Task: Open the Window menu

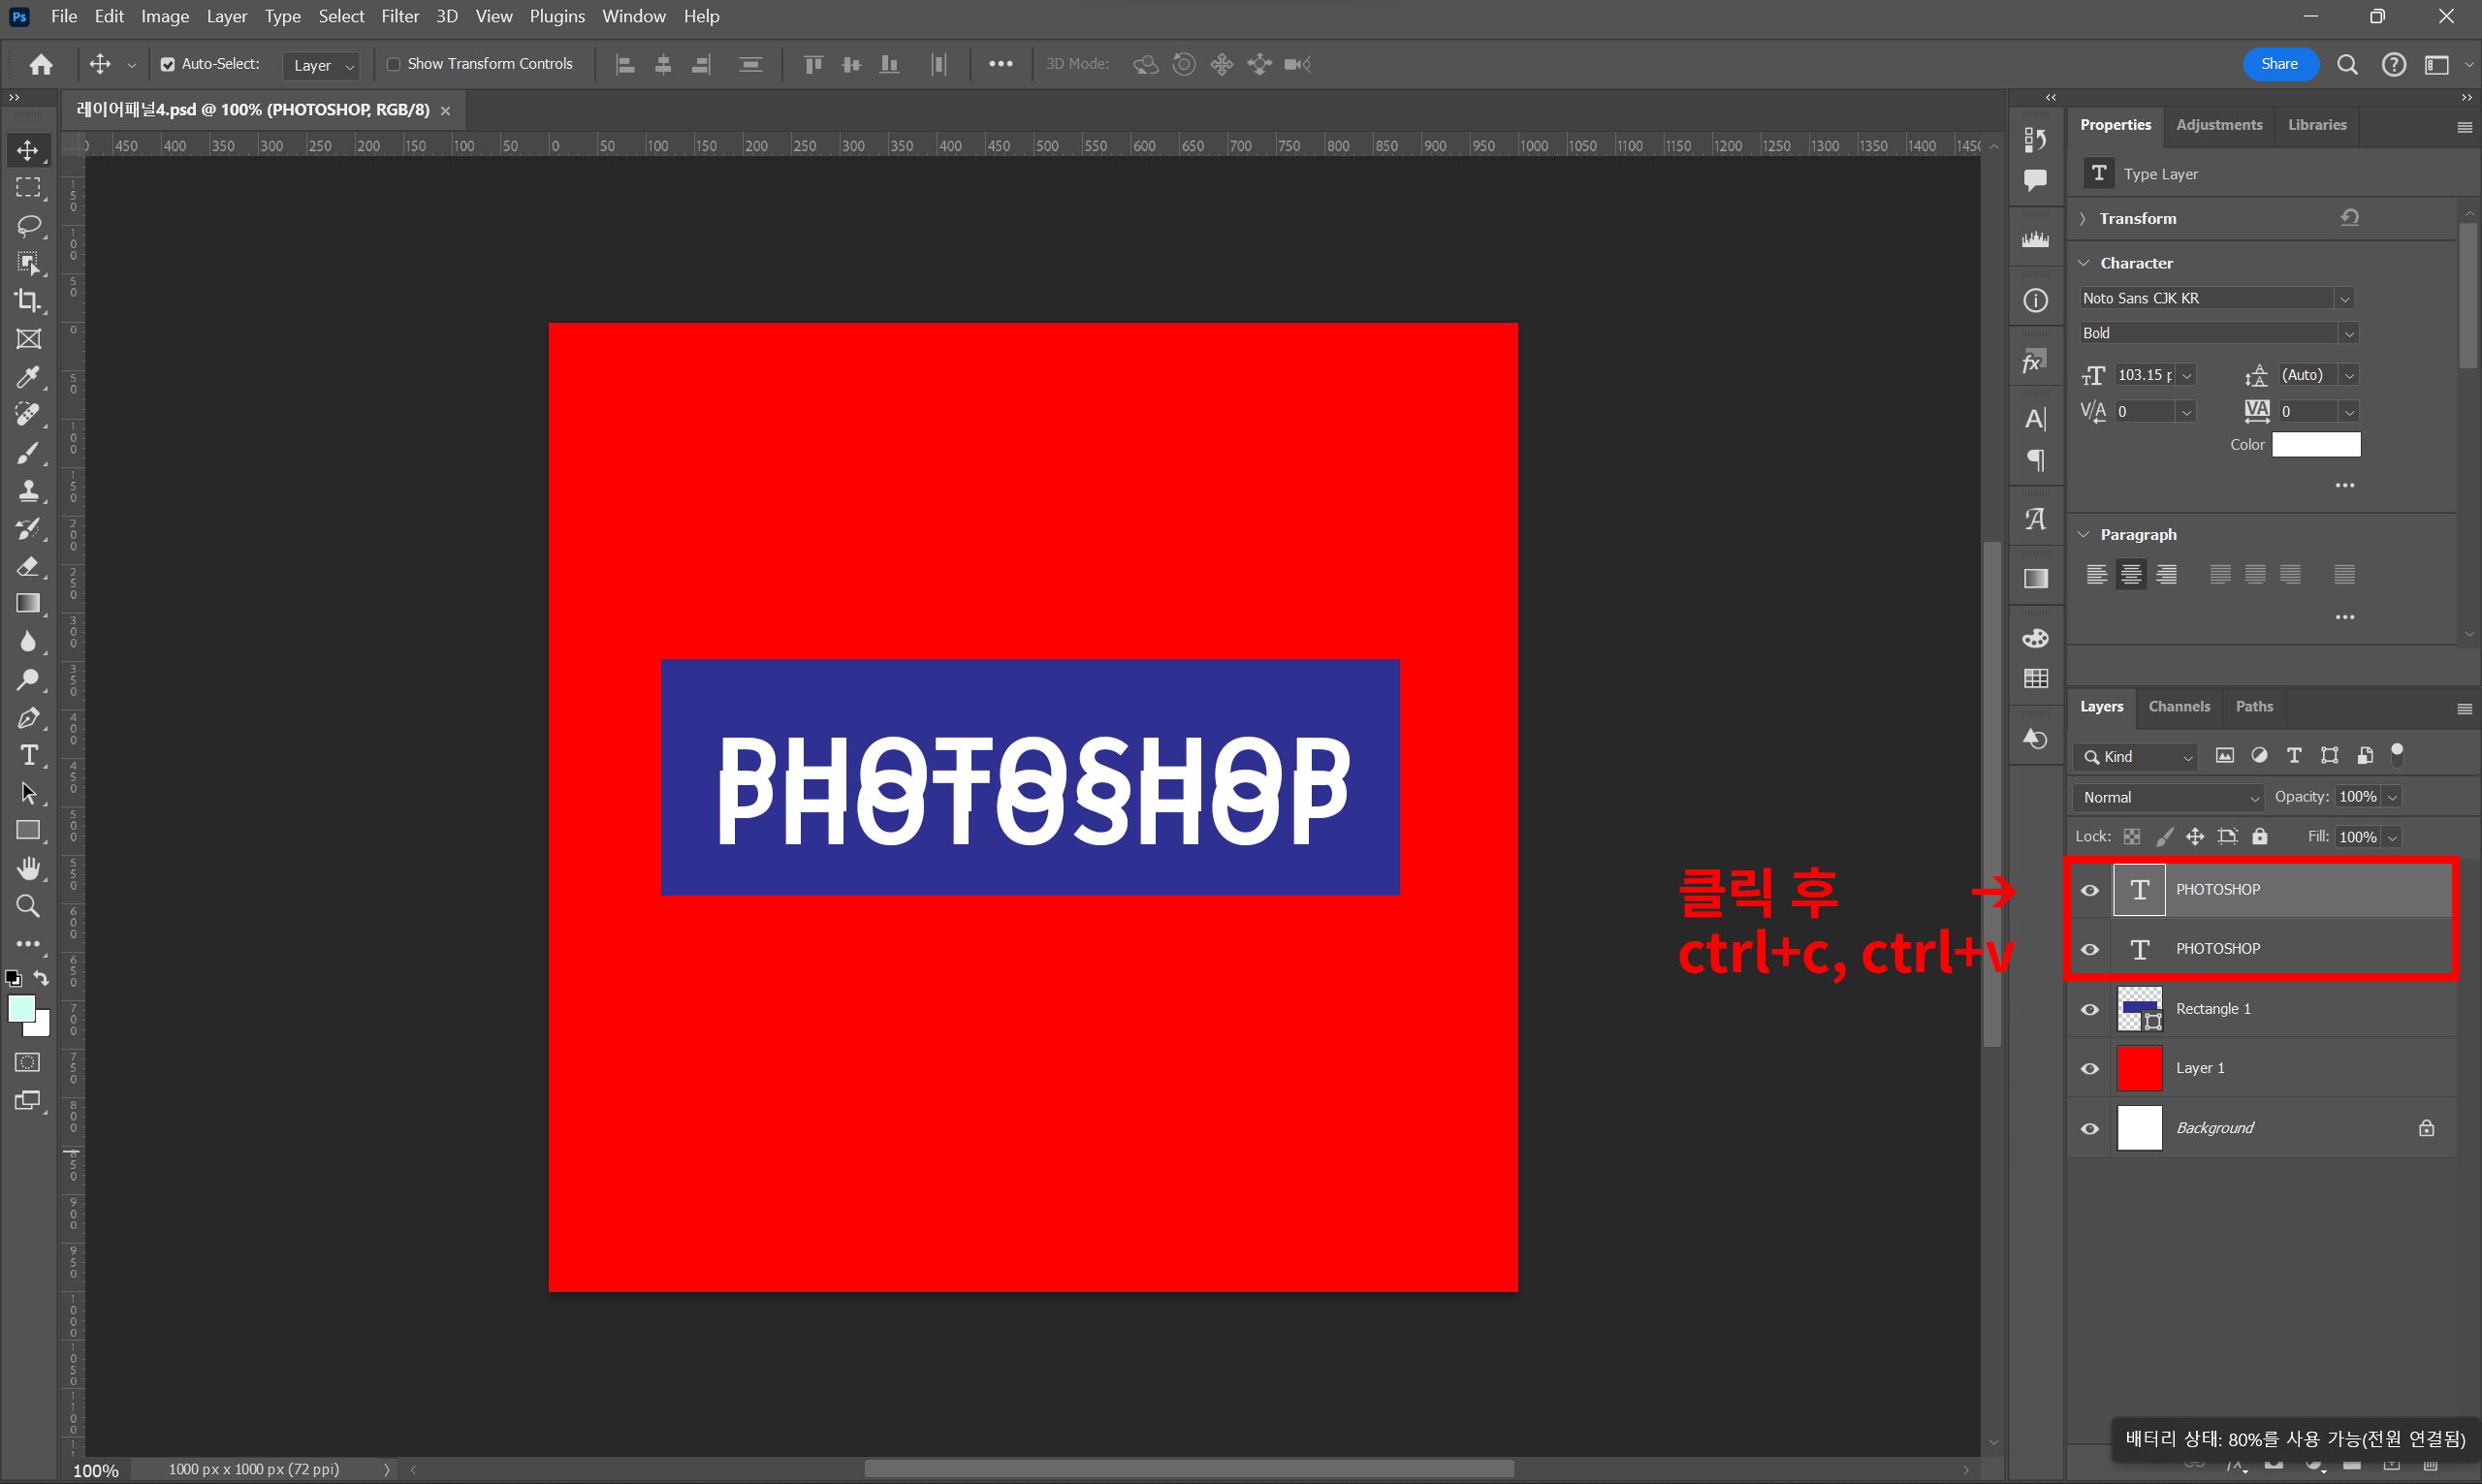Action: click(x=634, y=16)
